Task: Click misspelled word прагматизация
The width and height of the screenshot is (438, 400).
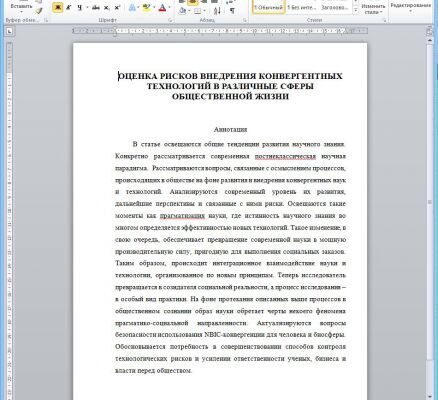Action: tap(182, 216)
